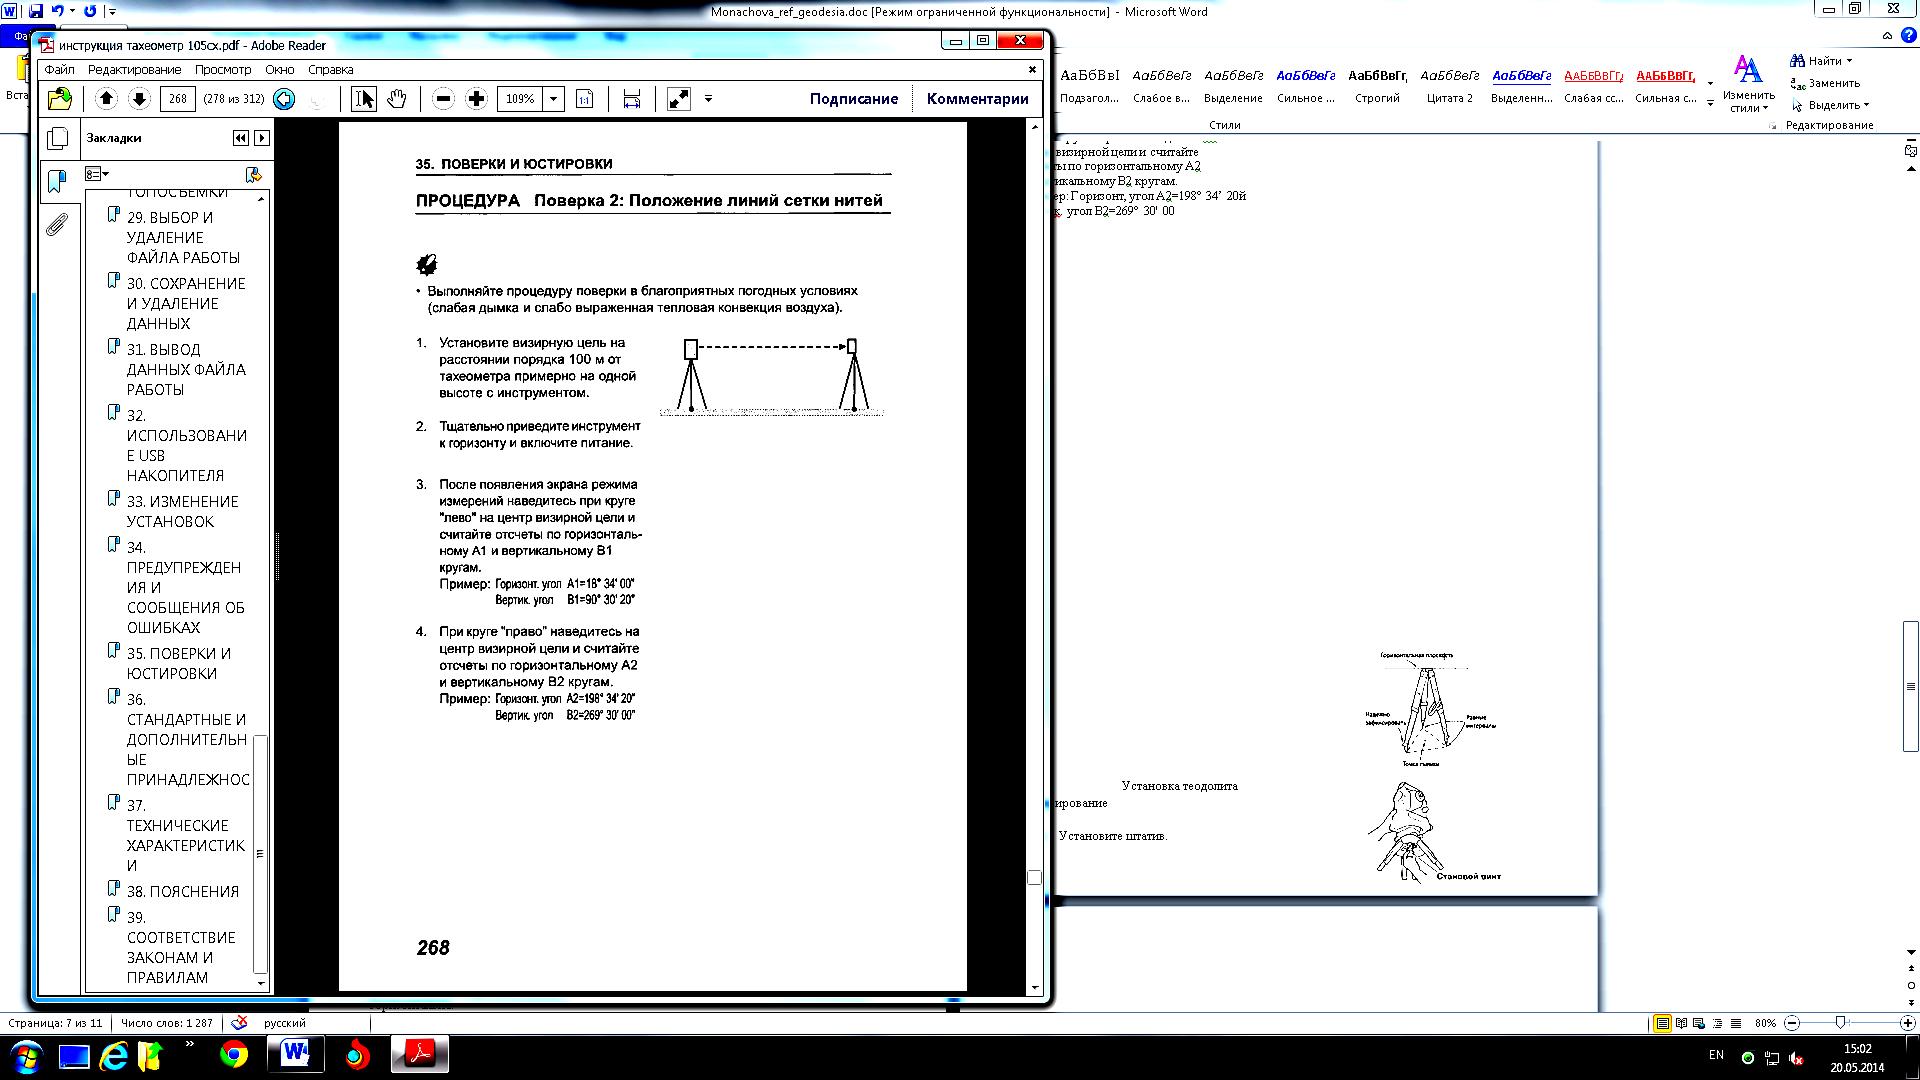Set actual size 1:1 page view

[x=585, y=98]
